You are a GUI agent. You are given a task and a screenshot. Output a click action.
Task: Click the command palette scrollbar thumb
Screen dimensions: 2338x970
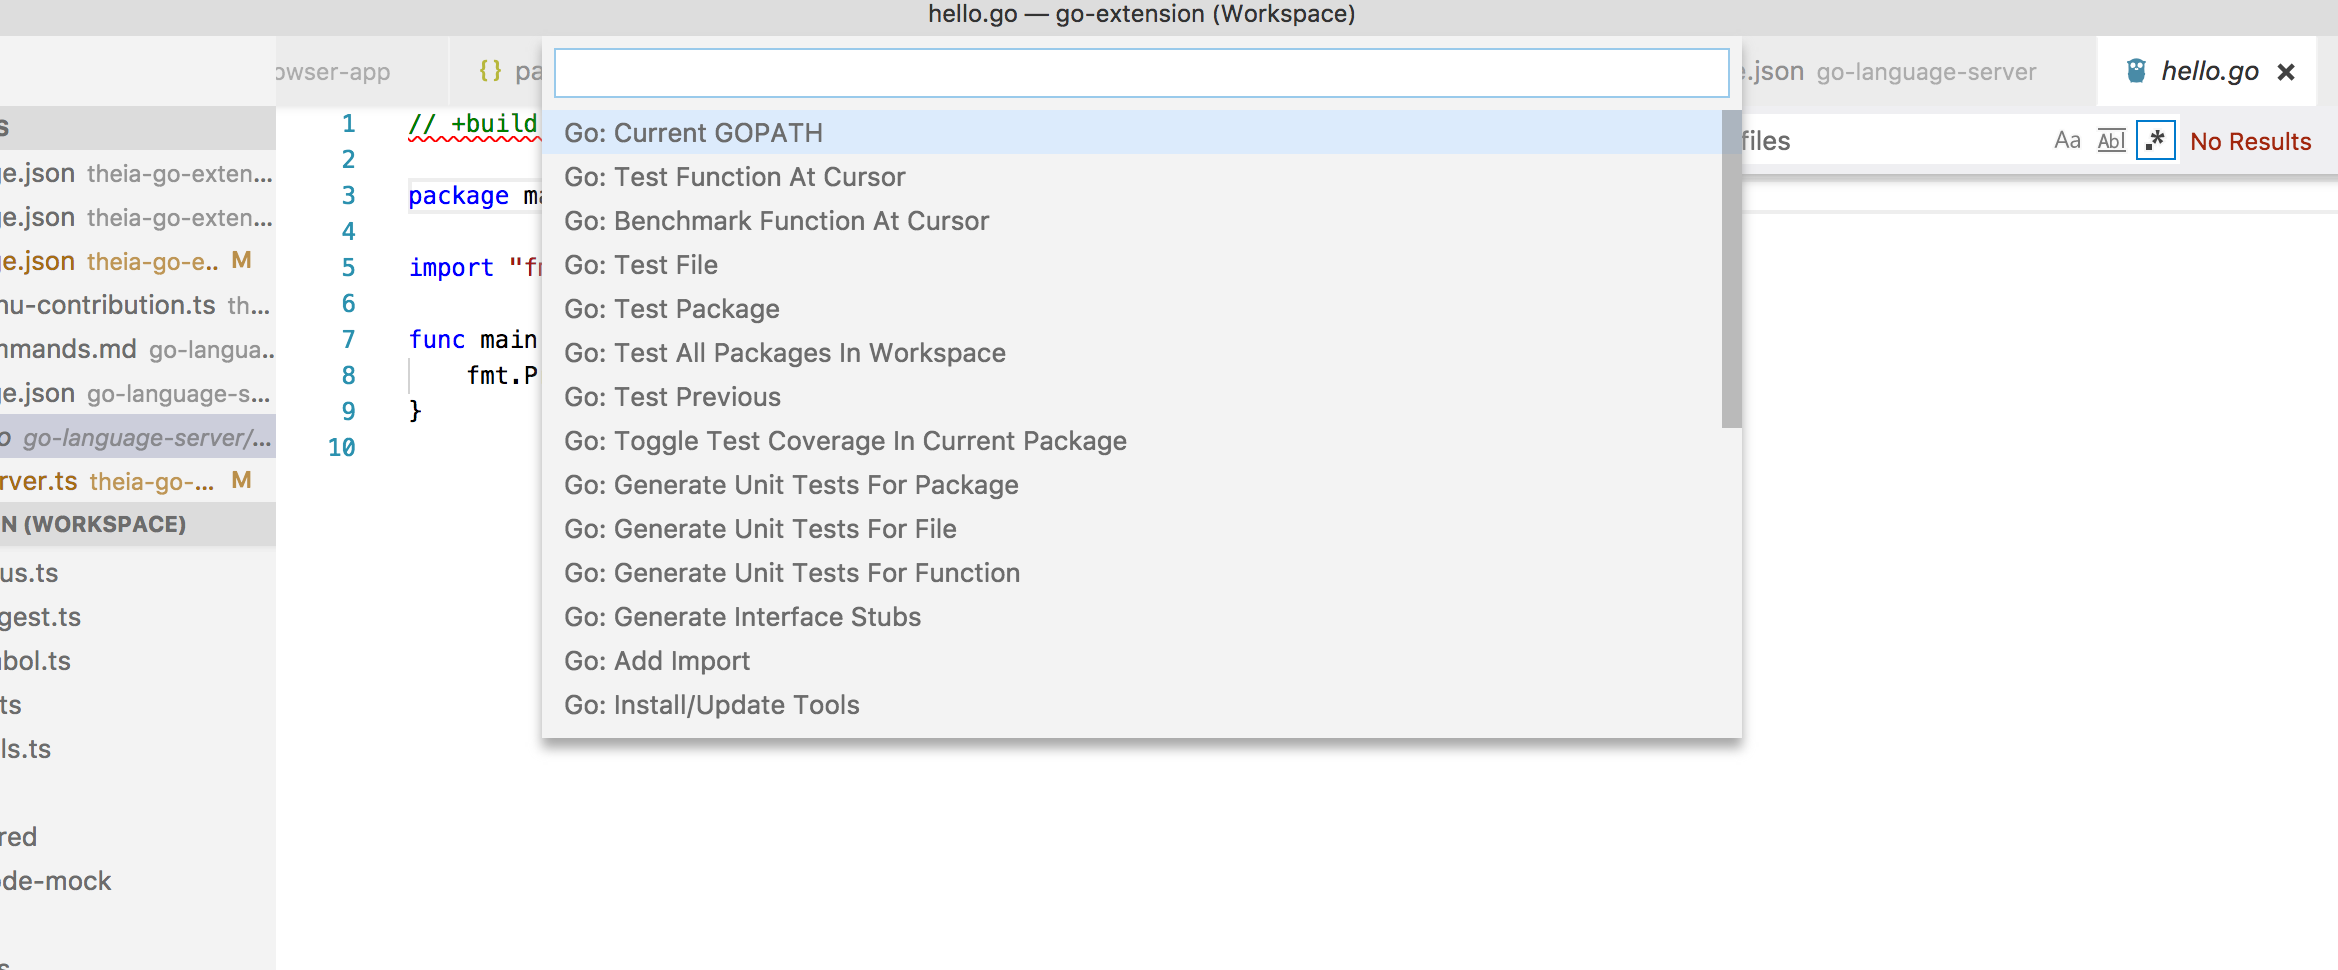(x=1731, y=269)
